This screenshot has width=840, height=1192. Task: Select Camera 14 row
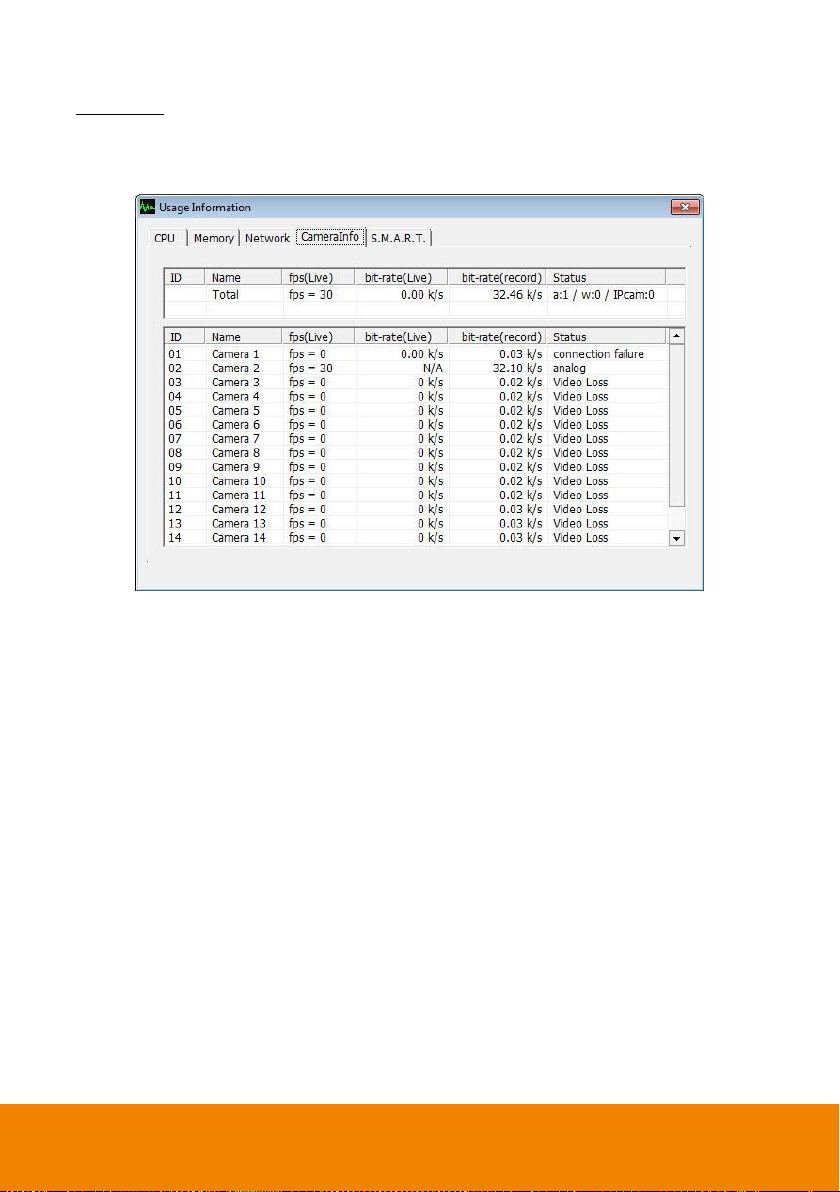(417, 537)
